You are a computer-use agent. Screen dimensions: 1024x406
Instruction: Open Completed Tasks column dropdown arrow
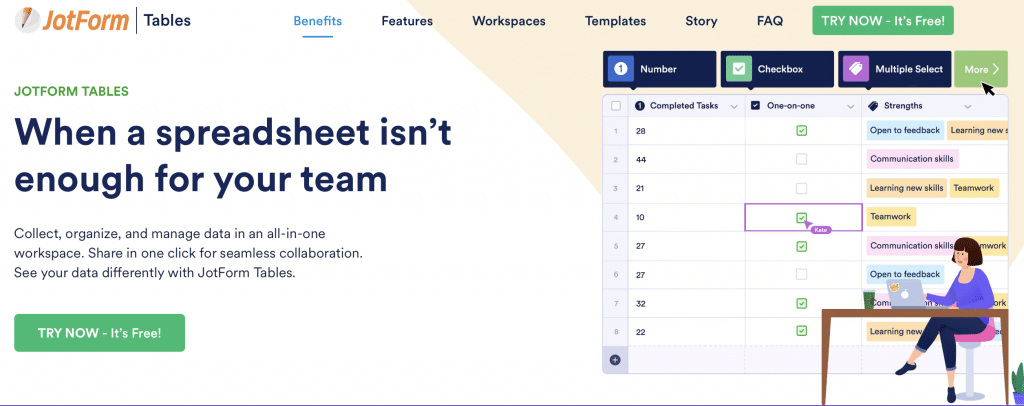click(x=734, y=106)
